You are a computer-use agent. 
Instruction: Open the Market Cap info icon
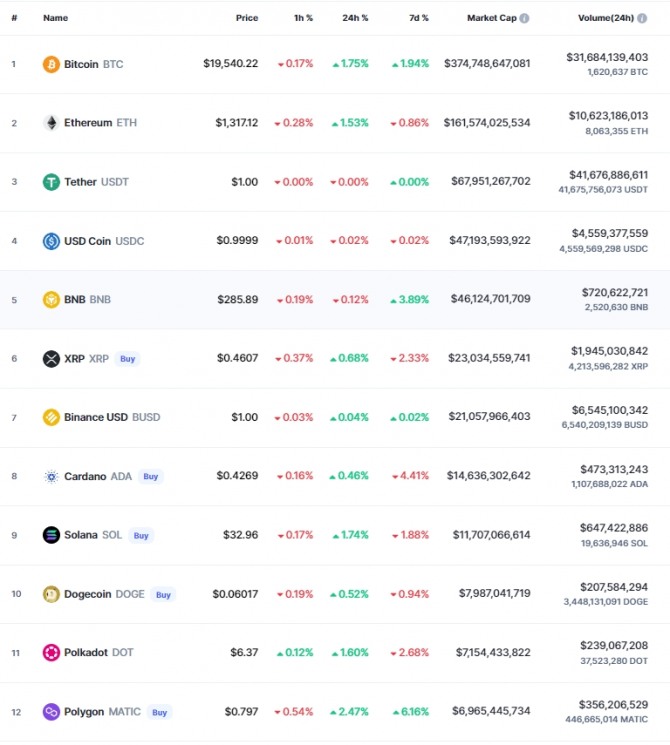coord(524,18)
